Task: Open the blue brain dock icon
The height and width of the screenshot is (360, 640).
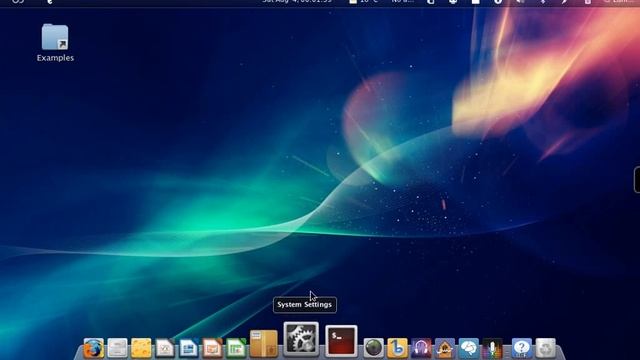Action: point(469,348)
